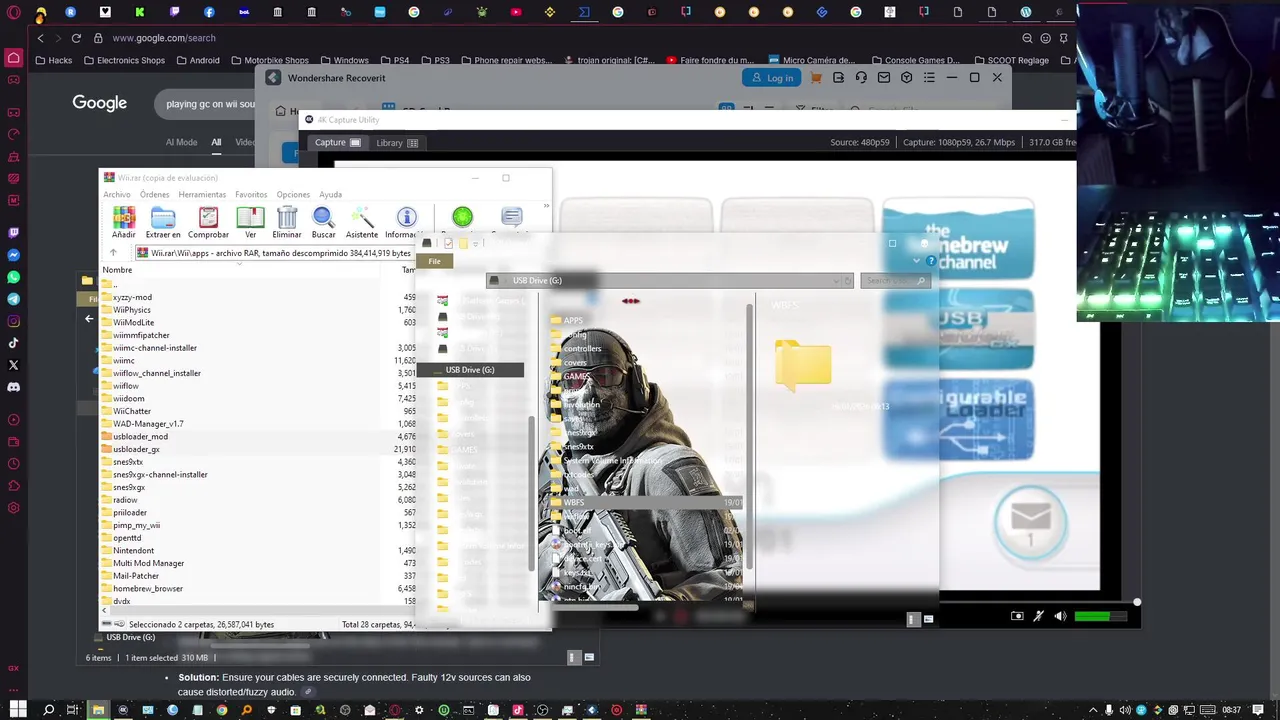Open the Motorbike Shops bookmark folder
1280x720 pixels.
(270, 60)
